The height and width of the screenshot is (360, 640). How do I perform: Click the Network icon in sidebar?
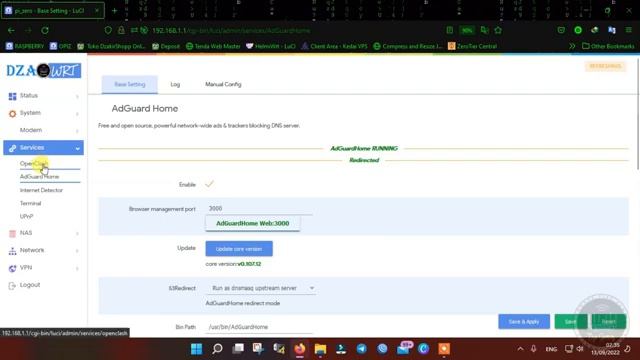12,251
